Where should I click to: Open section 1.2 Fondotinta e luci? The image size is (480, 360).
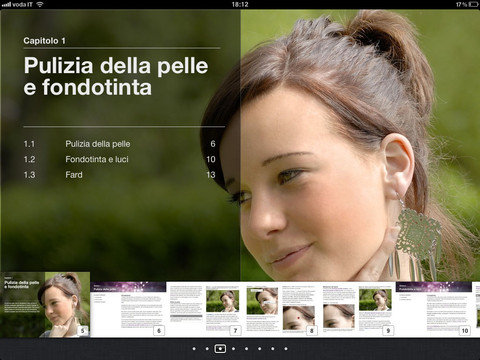119,159
